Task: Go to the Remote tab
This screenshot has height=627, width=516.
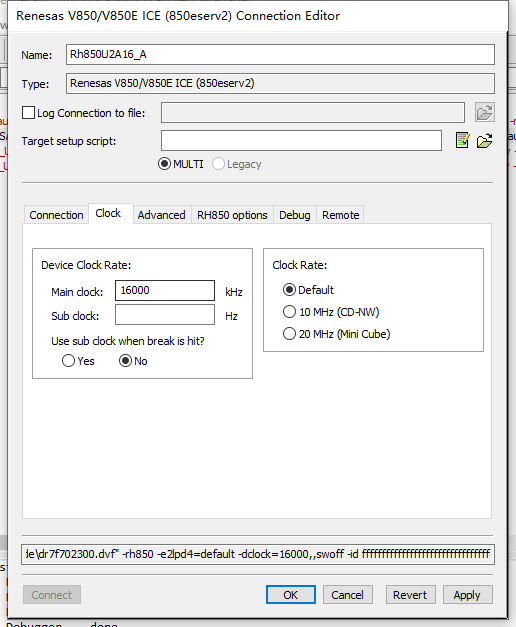Action: pyautogui.click(x=340, y=215)
